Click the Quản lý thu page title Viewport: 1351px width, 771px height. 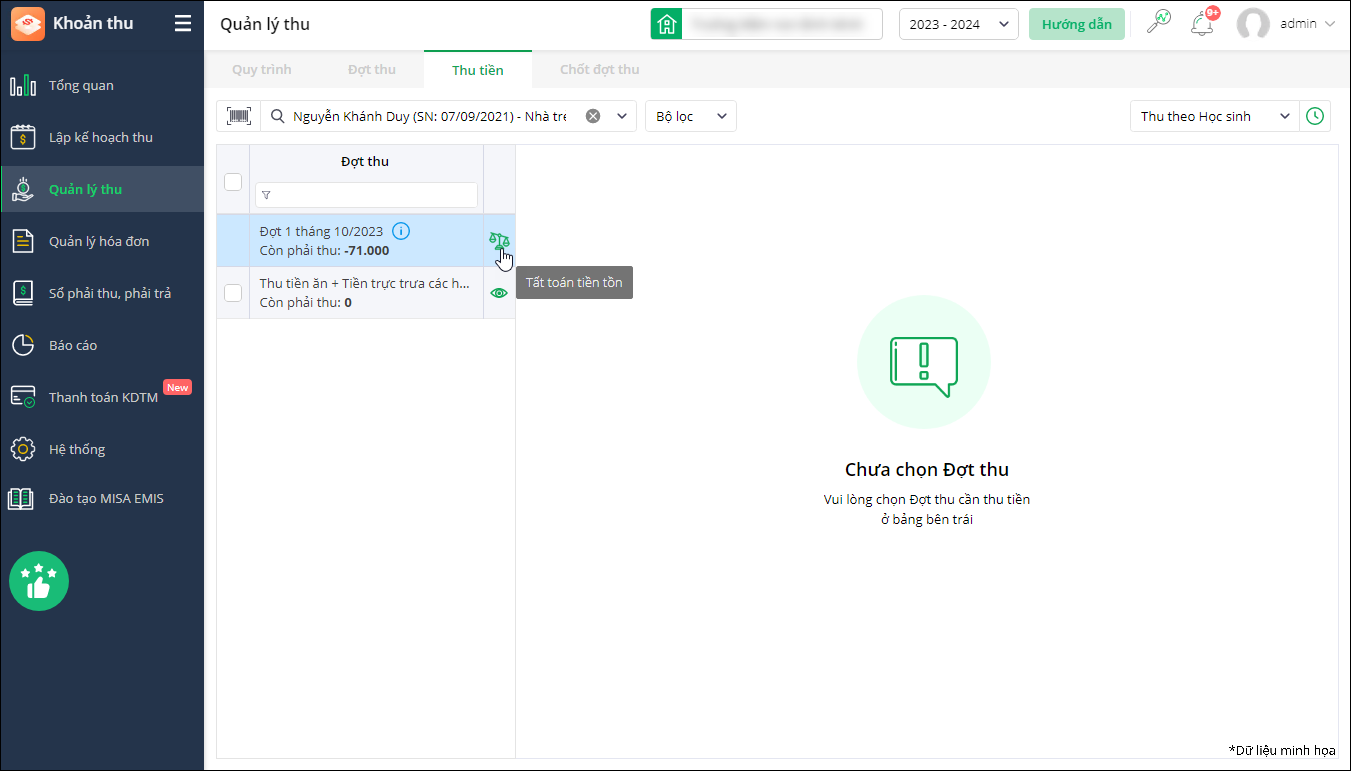click(x=265, y=24)
